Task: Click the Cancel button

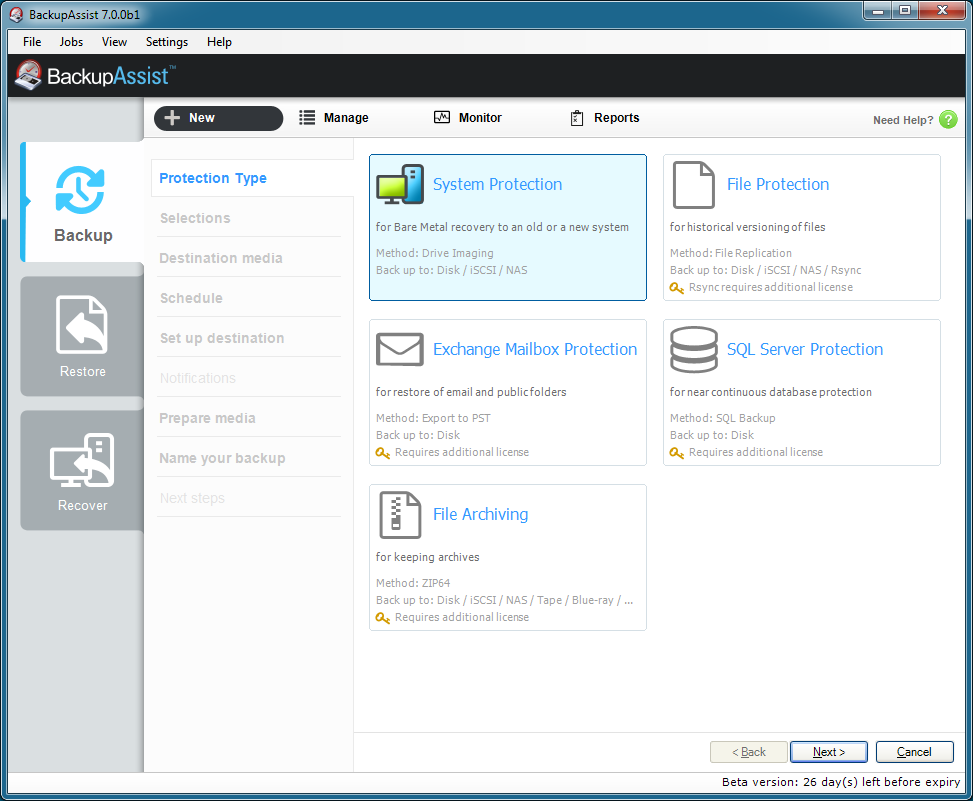Action: tap(915, 752)
